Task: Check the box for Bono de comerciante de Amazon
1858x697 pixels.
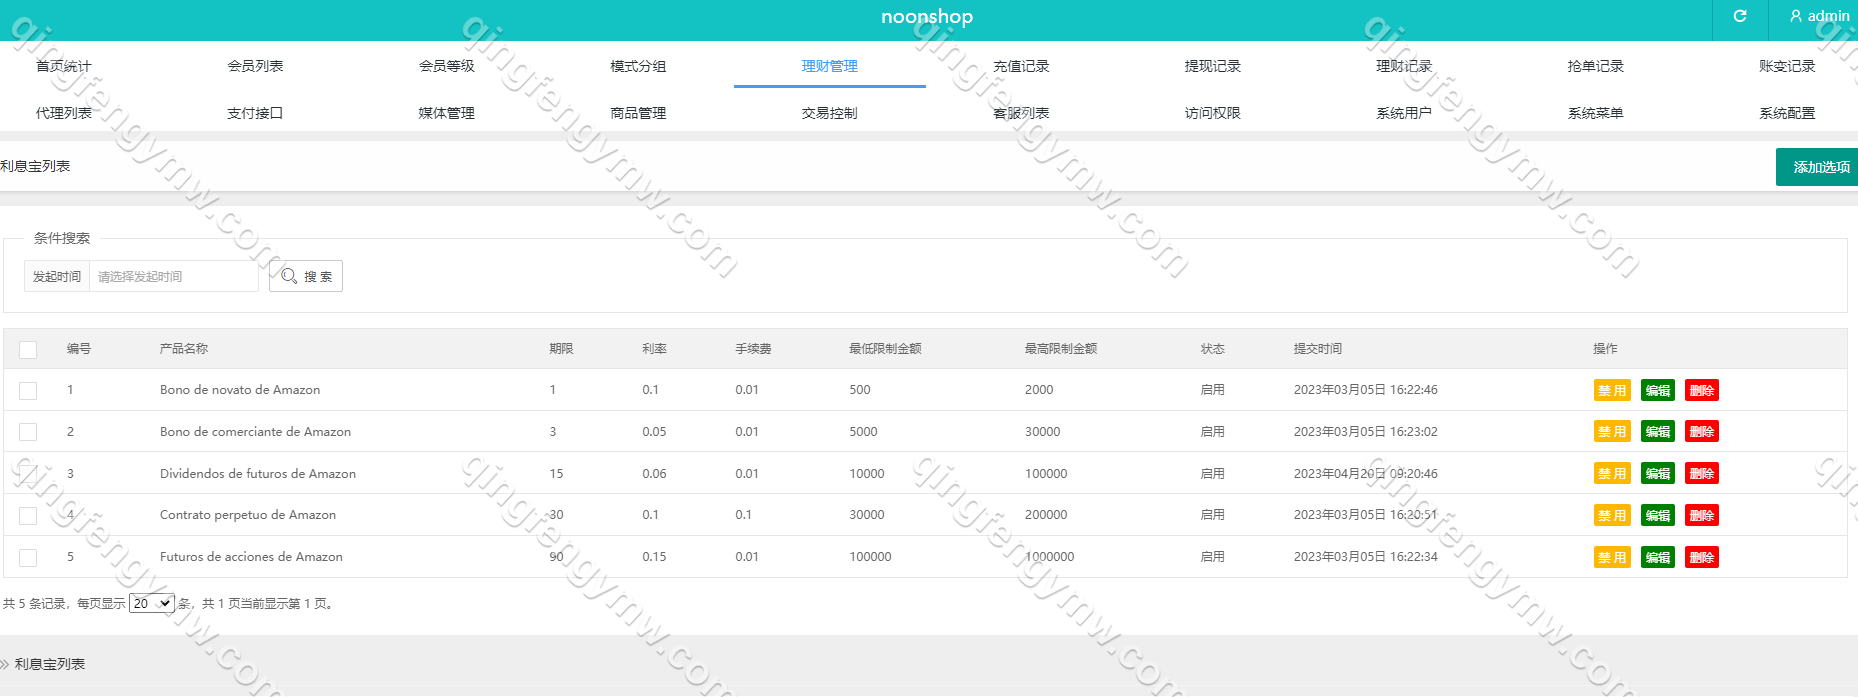Action: 28,432
